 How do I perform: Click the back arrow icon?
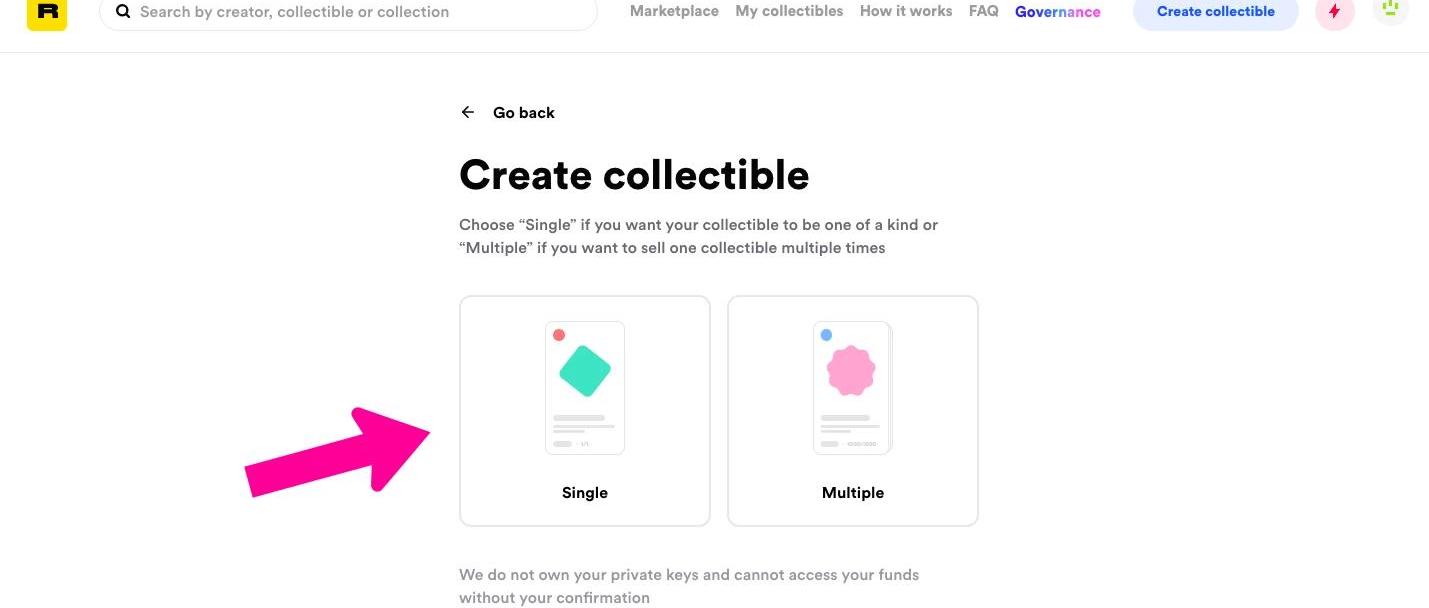pos(467,112)
